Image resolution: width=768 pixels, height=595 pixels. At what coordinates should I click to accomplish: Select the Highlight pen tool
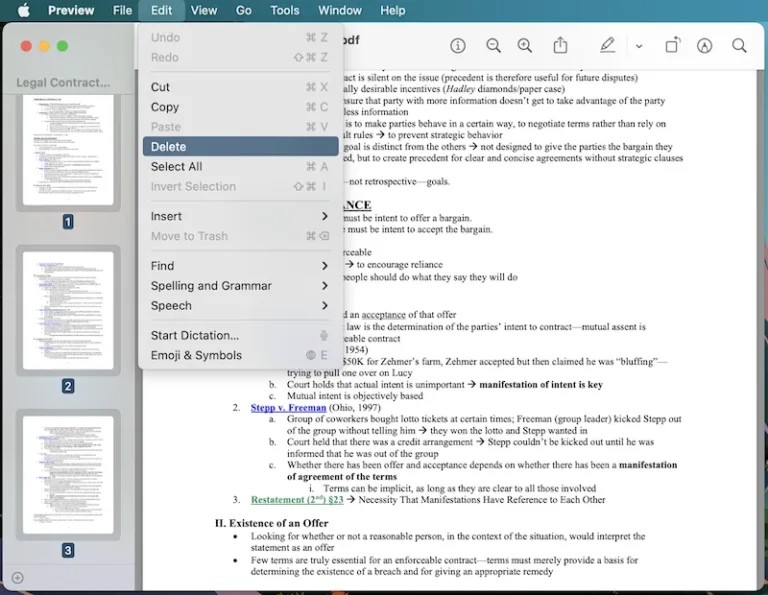(607, 46)
